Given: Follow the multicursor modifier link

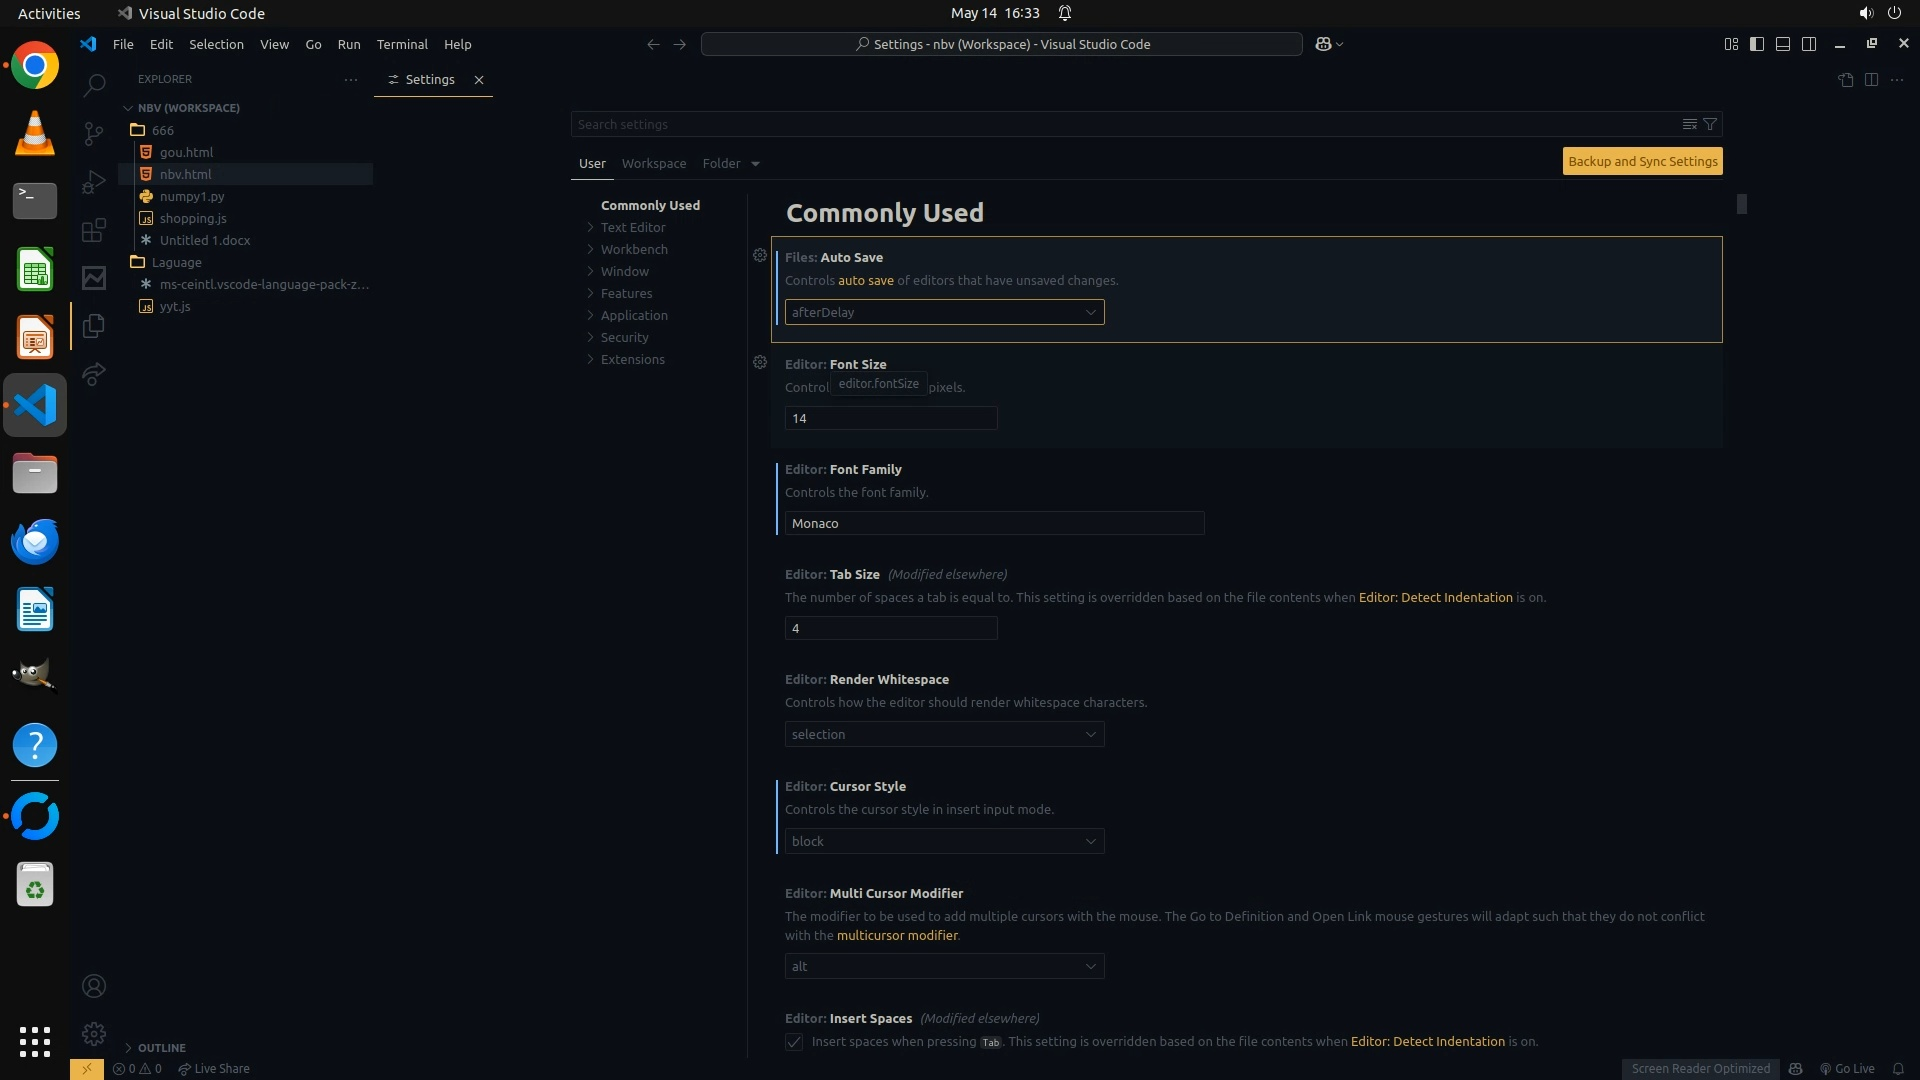Looking at the screenshot, I should [x=897, y=935].
